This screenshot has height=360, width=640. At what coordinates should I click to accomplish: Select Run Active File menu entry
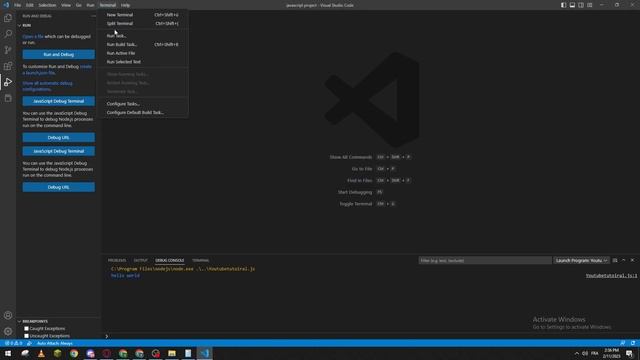pyautogui.click(x=142, y=53)
